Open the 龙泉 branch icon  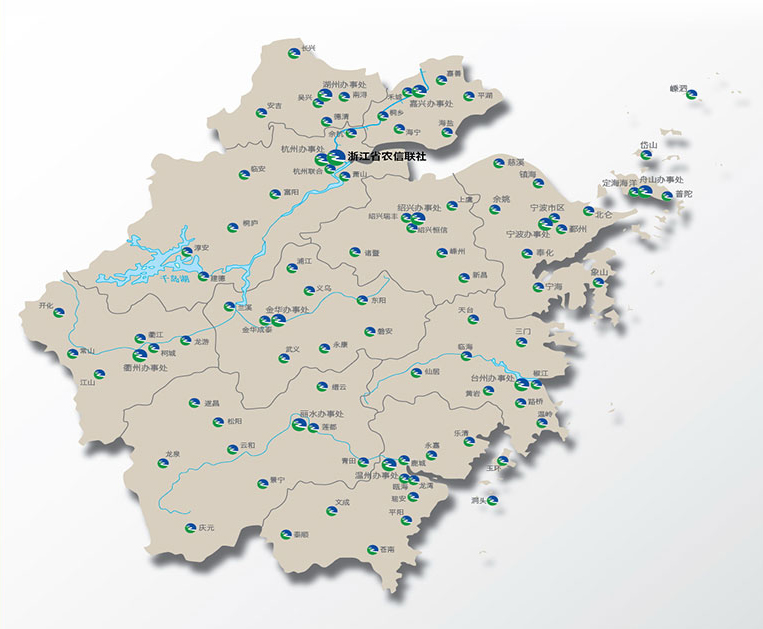coord(163,463)
